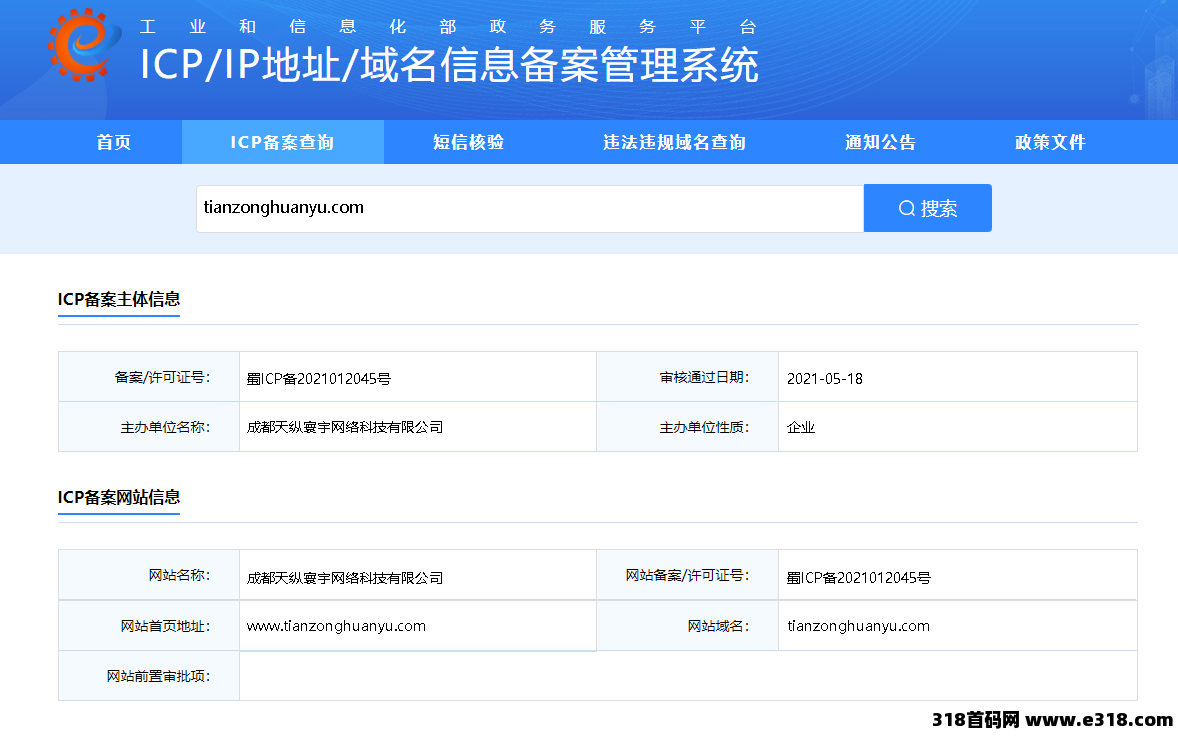Click the ICP/IP地址/域名信息备案管理系统 title
Screen dimensions: 1178x737
click(x=449, y=65)
